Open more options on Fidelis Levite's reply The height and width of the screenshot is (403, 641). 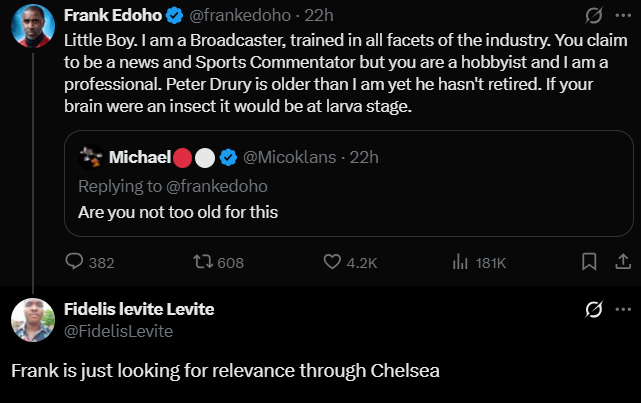(620, 309)
